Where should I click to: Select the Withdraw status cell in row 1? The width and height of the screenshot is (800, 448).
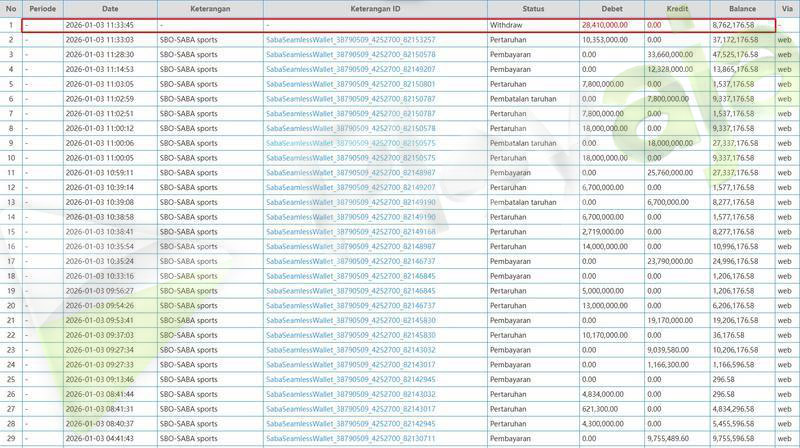point(506,23)
